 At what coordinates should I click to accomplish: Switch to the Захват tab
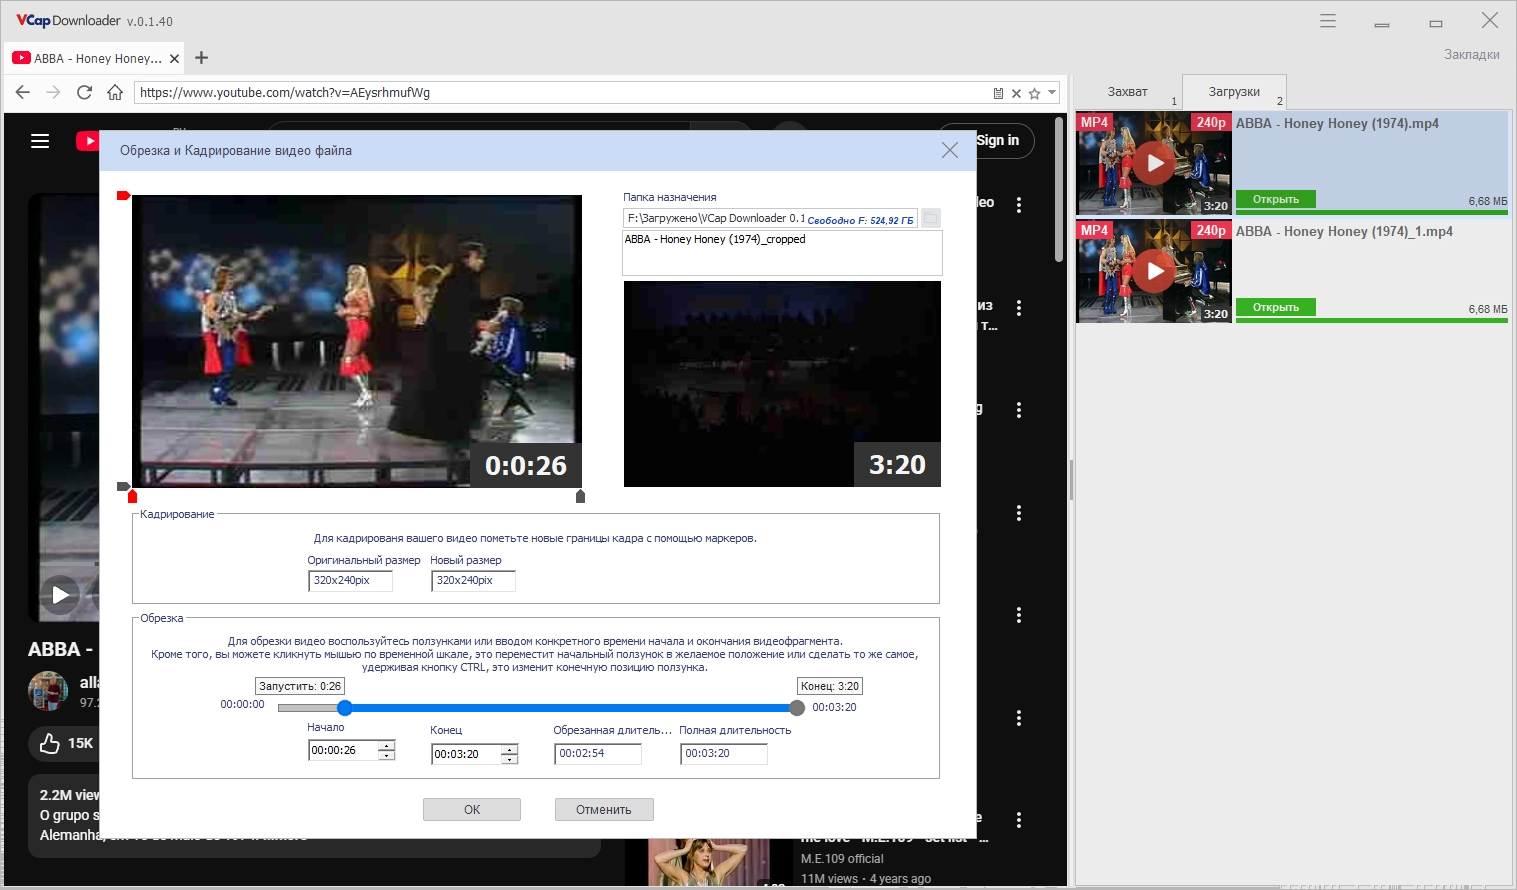(1127, 92)
